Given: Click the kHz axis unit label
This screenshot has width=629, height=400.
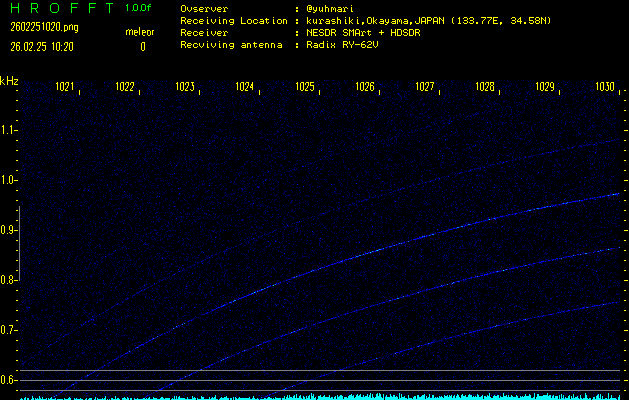Looking at the screenshot, I should point(9,81).
